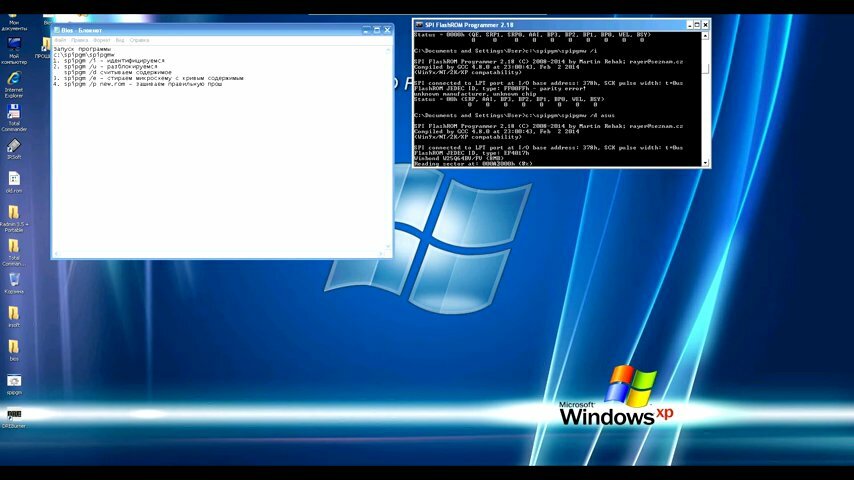Select the old.rom file icon
The width and height of the screenshot is (854, 480).
point(14,179)
